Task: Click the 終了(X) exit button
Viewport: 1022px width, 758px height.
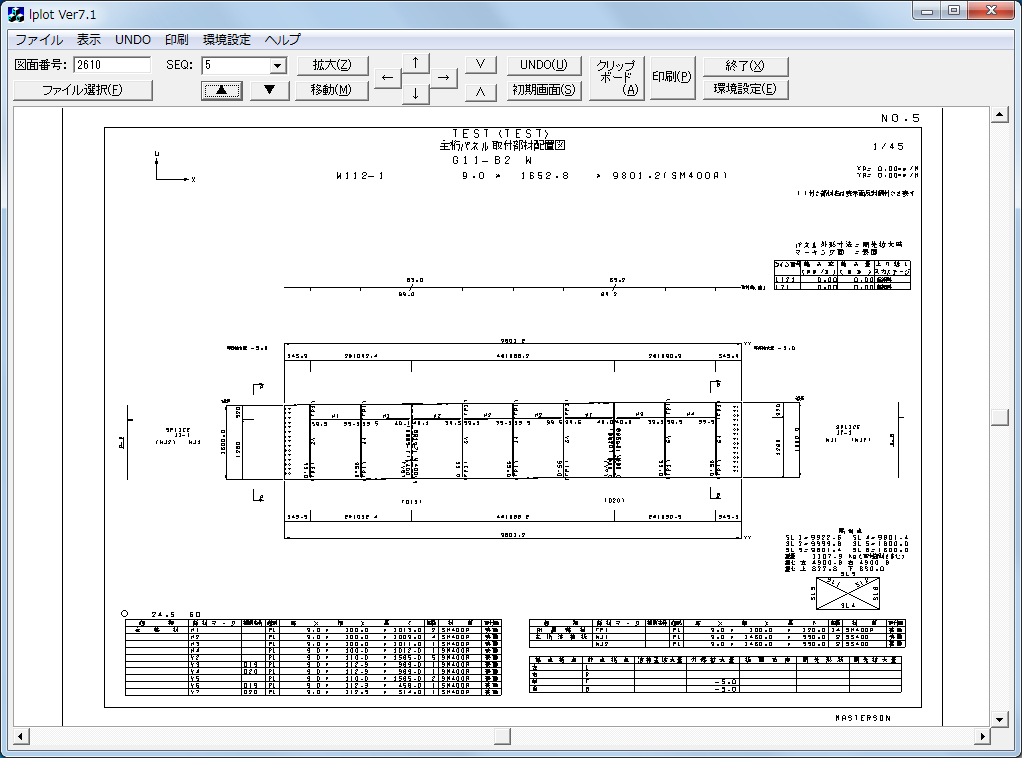Action: tap(745, 65)
